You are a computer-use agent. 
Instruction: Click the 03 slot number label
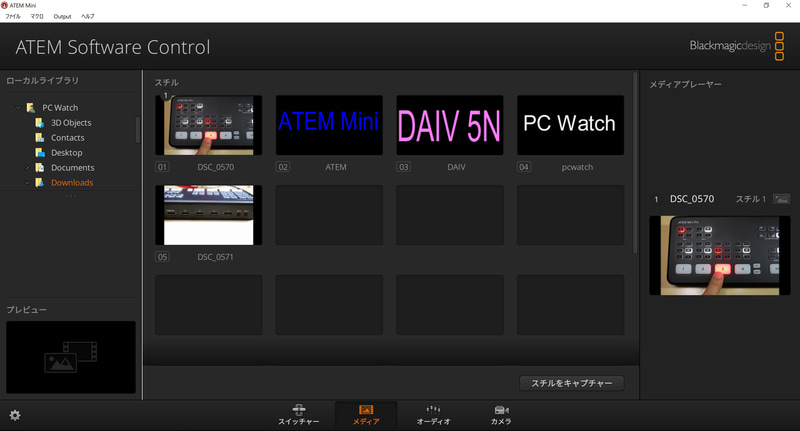tap(403, 167)
